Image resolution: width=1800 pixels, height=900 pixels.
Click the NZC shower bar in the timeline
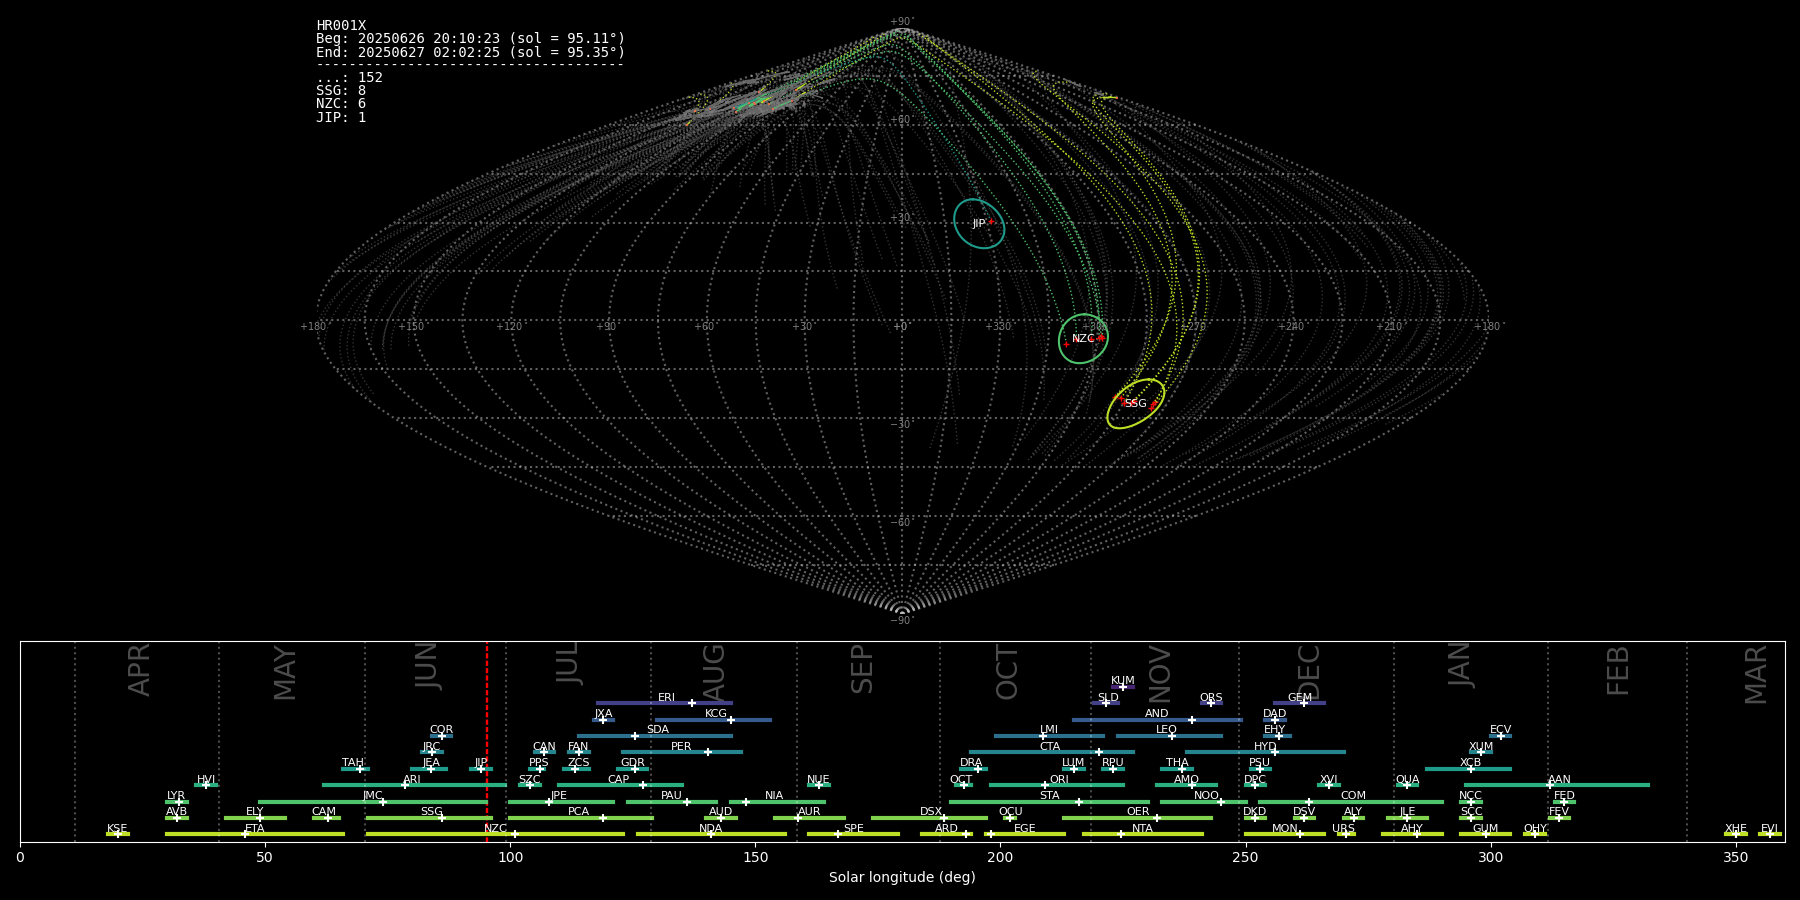(495, 834)
